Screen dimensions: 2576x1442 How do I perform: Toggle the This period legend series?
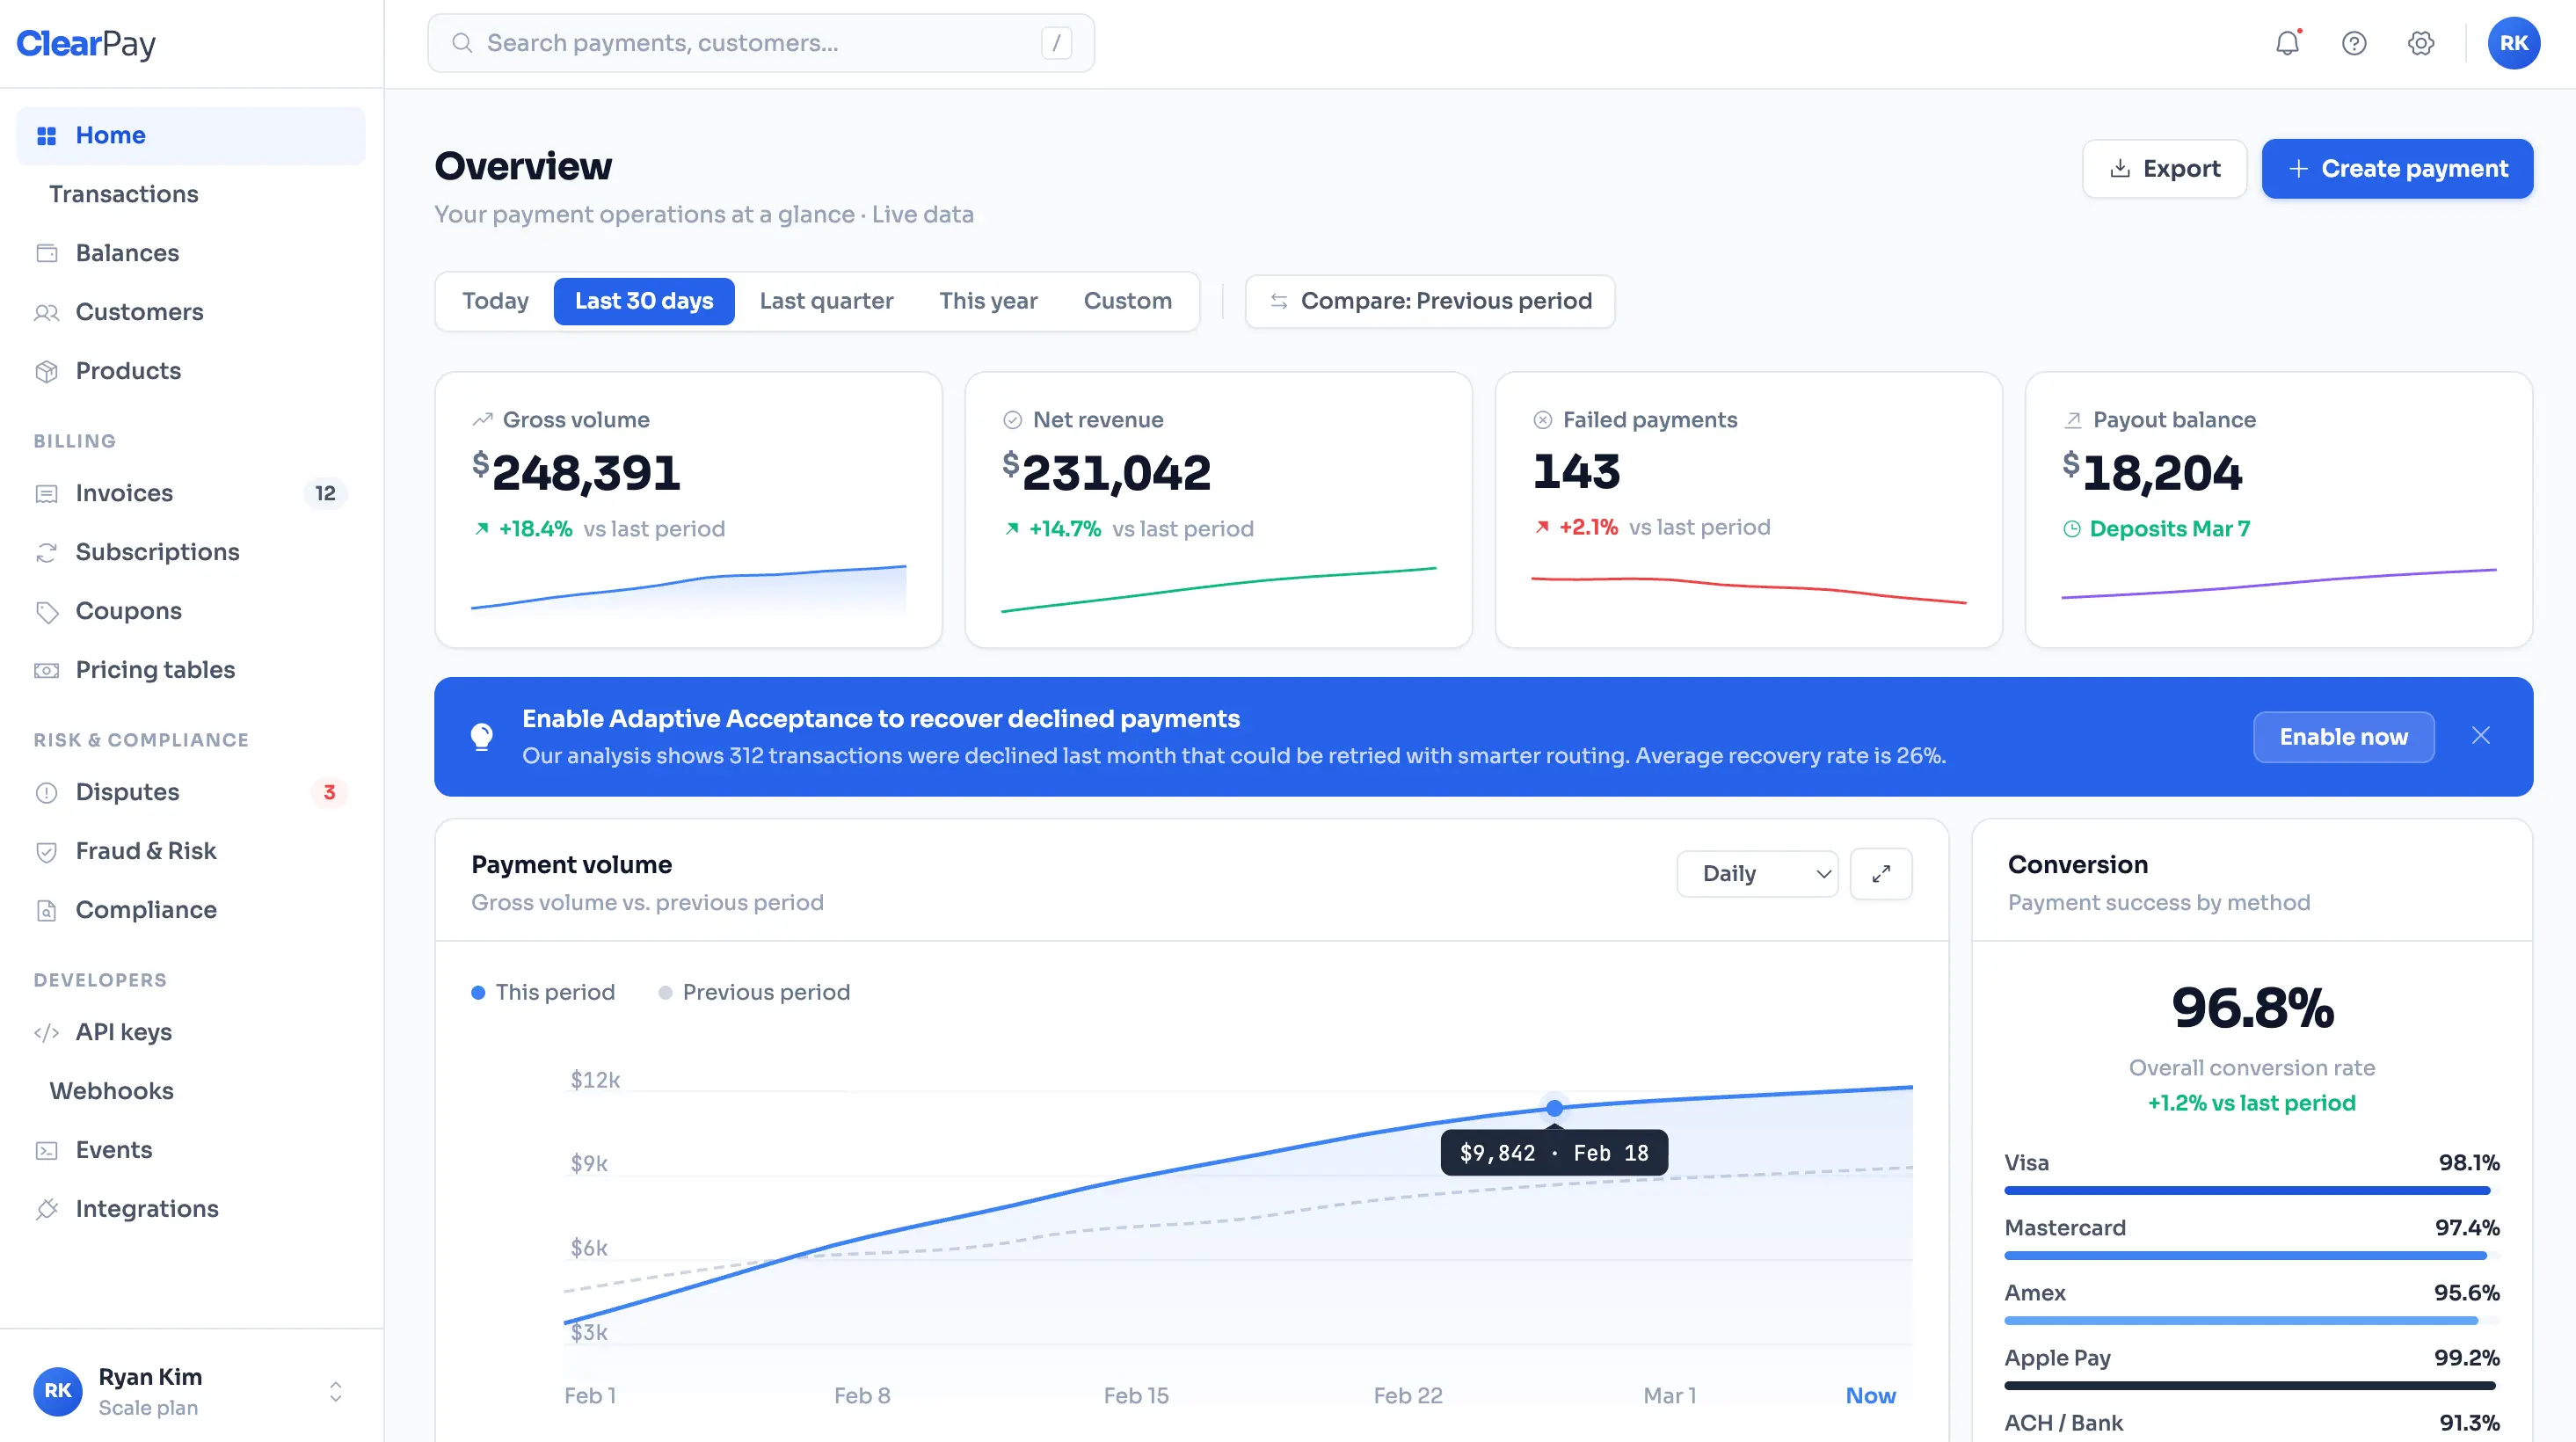[543, 992]
